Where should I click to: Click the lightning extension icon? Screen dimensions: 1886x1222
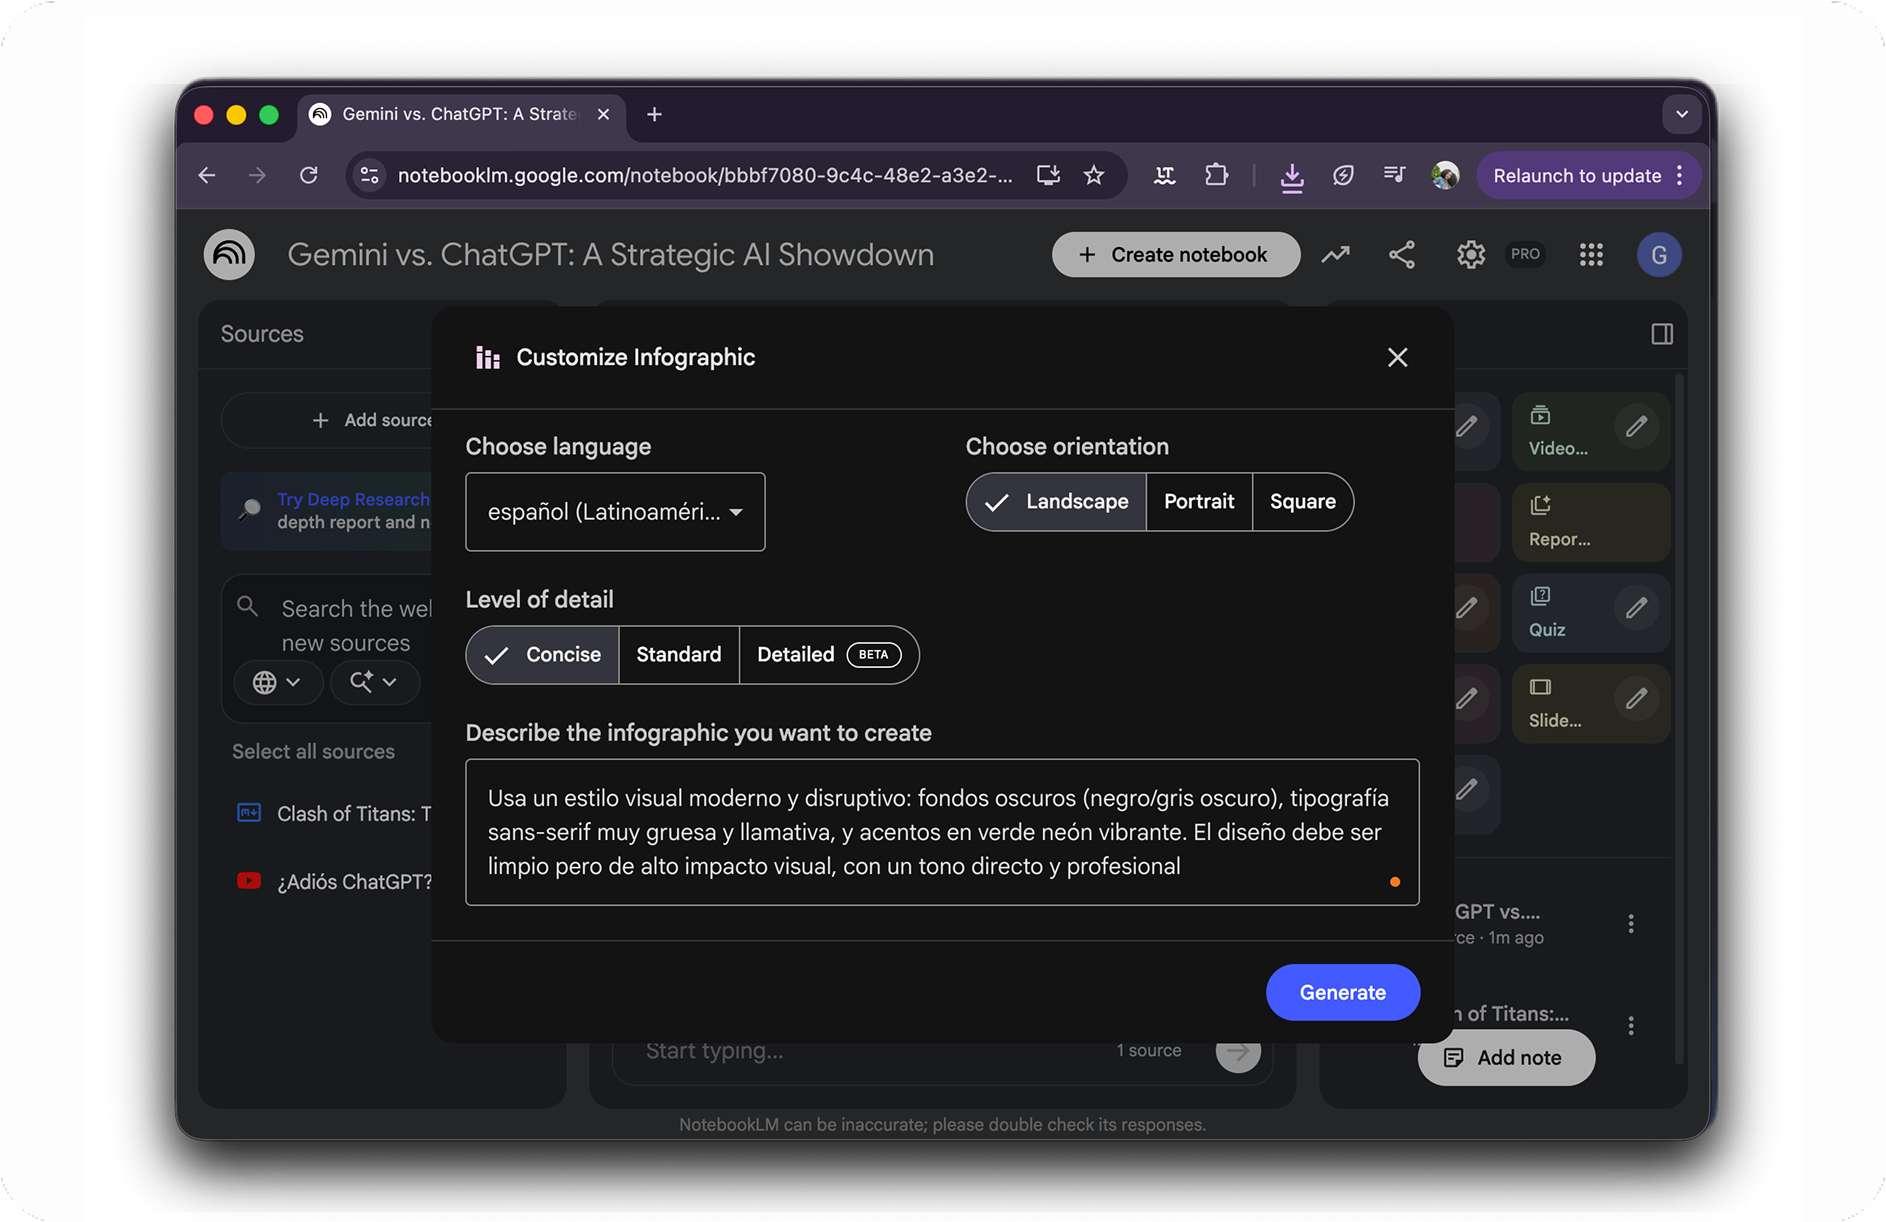1343,176
